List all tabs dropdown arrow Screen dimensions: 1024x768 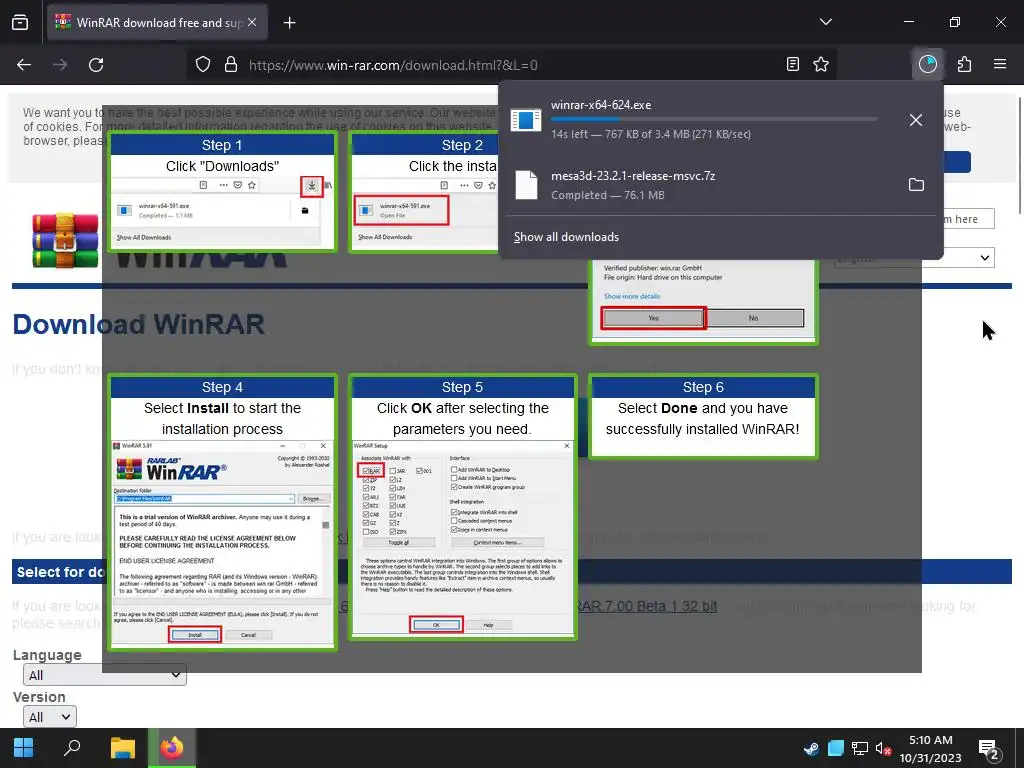tap(826, 22)
